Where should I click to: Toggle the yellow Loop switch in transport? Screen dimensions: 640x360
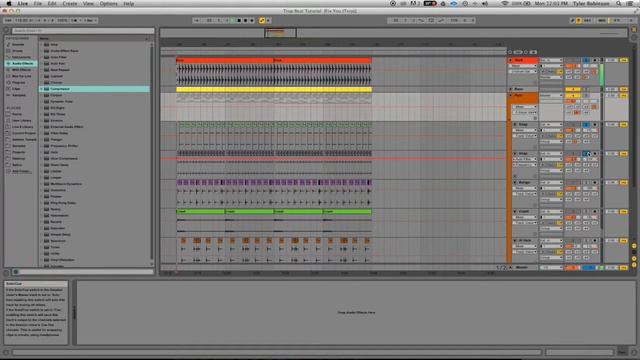coord(262,20)
